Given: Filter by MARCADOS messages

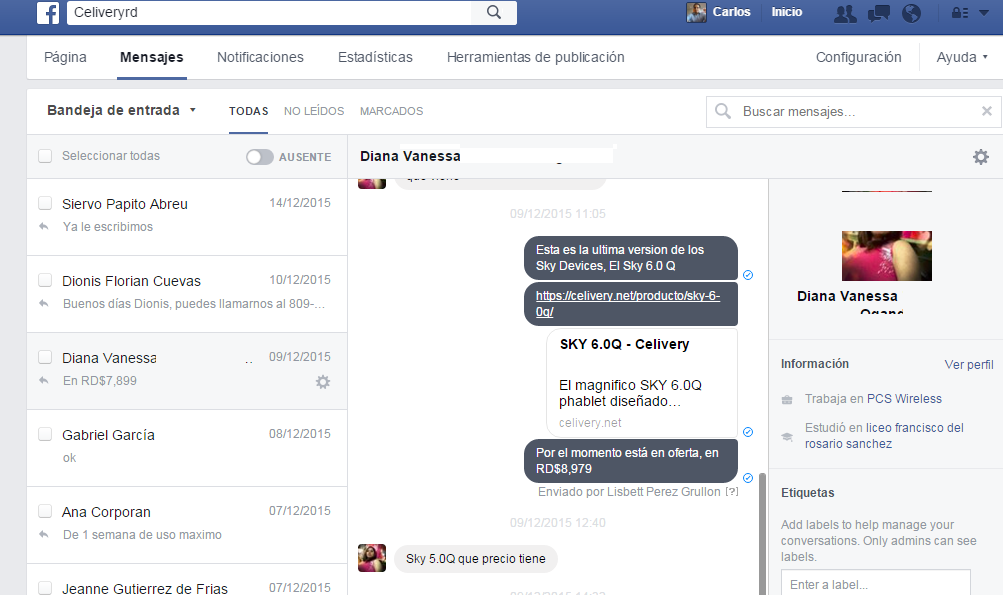Looking at the screenshot, I should (x=391, y=111).
